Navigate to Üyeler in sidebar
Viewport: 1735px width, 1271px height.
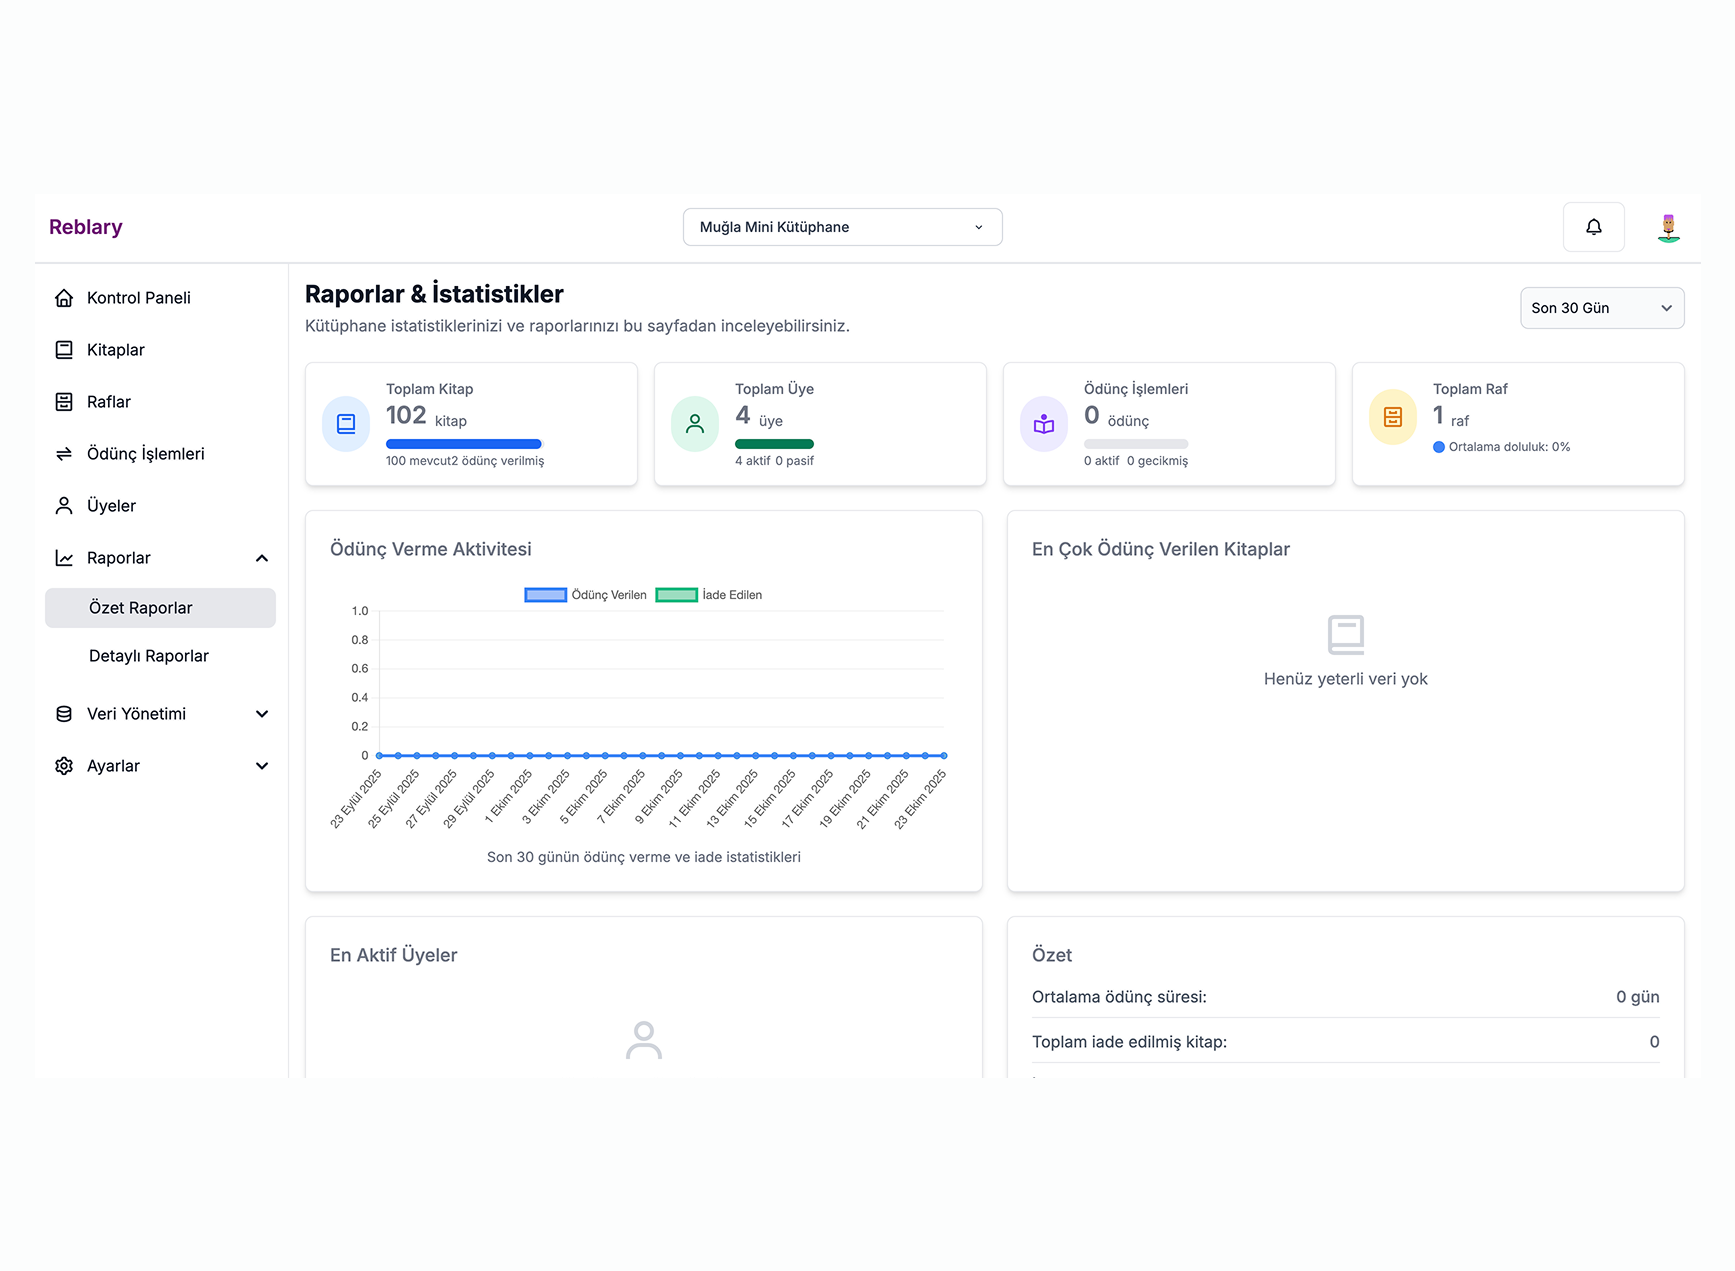tap(111, 506)
